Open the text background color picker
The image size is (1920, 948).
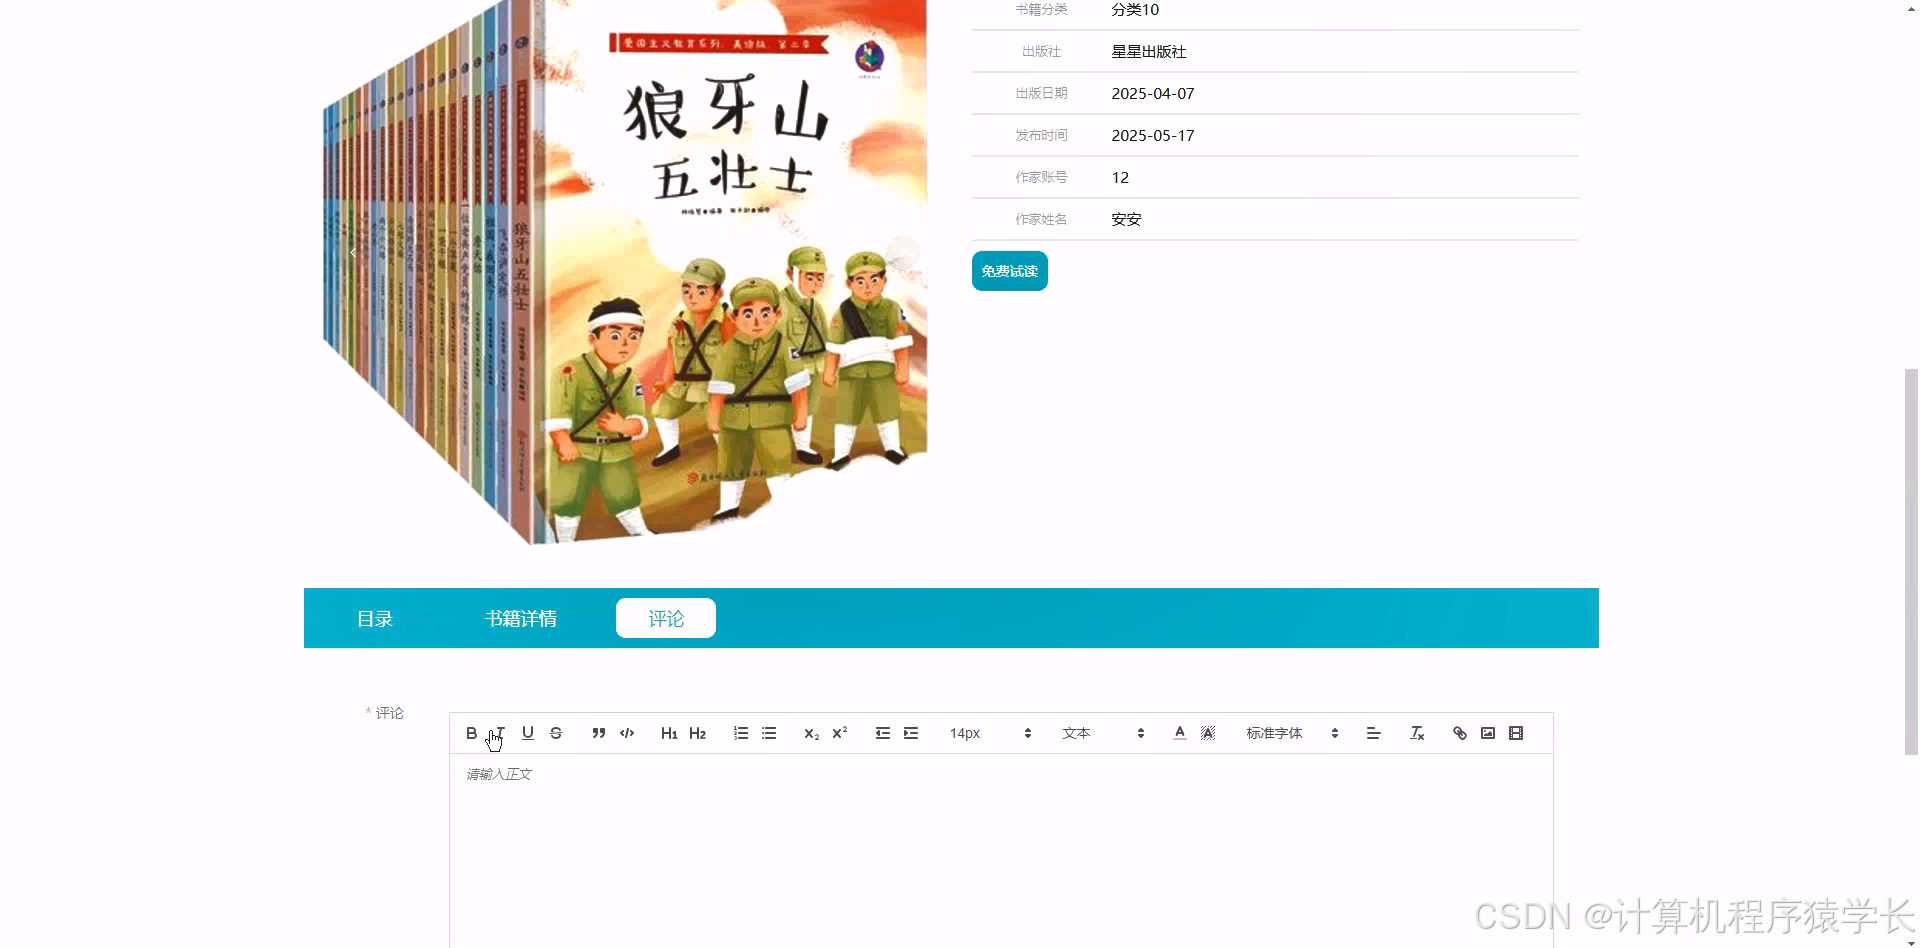[1208, 733]
